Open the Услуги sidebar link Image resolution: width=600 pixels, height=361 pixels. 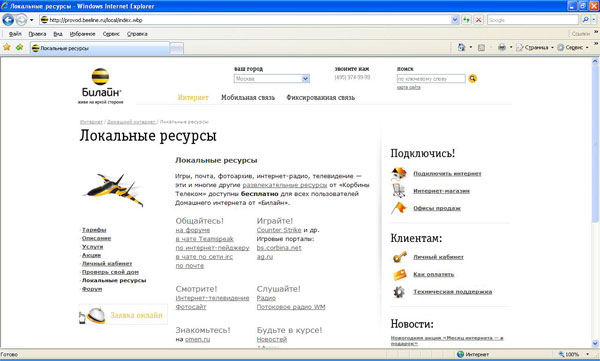(x=93, y=247)
